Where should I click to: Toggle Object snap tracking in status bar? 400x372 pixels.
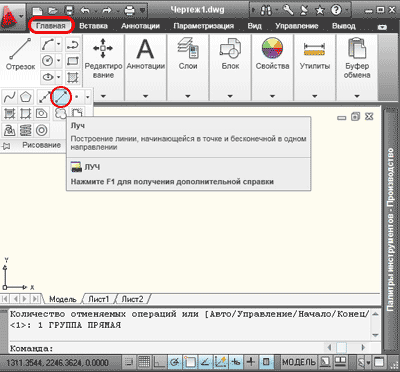coord(205,362)
